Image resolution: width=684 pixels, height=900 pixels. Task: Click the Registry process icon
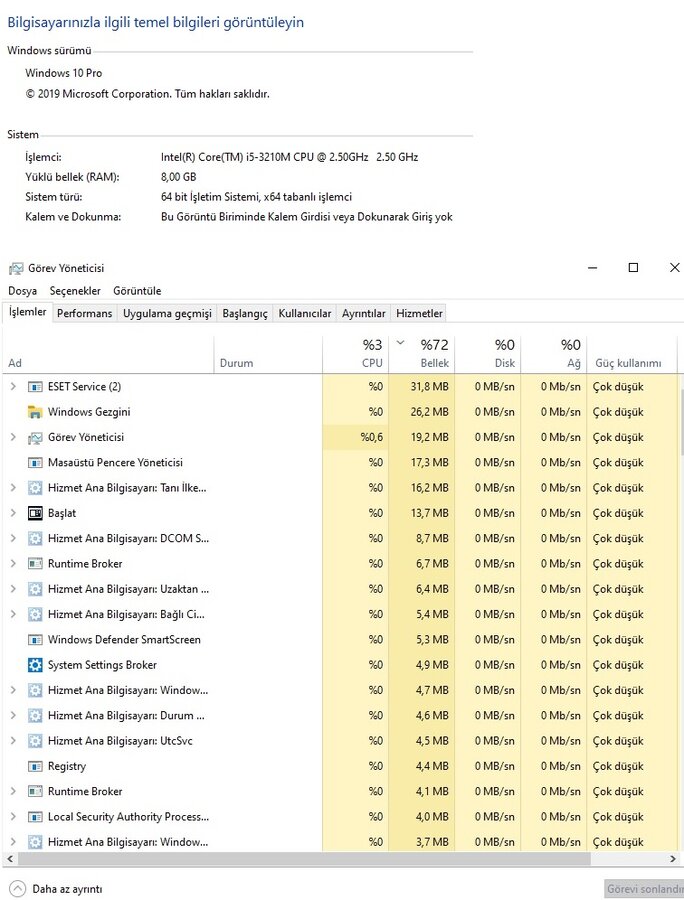pyautogui.click(x=35, y=766)
